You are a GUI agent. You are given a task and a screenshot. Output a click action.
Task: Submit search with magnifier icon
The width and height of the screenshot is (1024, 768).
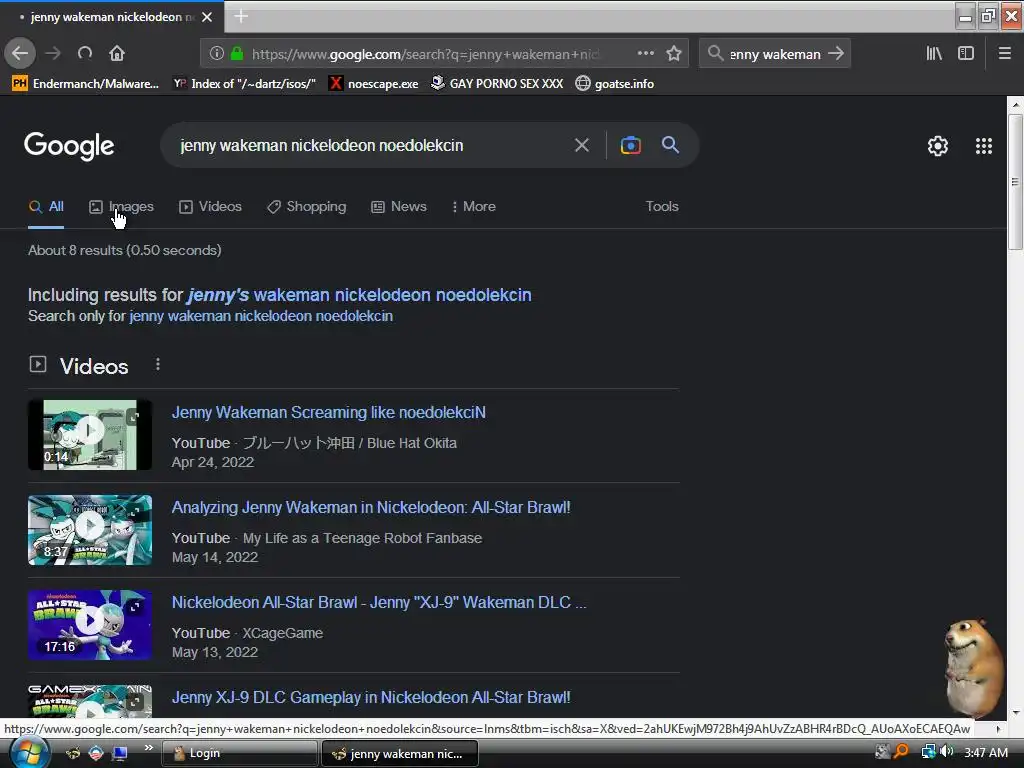670,145
